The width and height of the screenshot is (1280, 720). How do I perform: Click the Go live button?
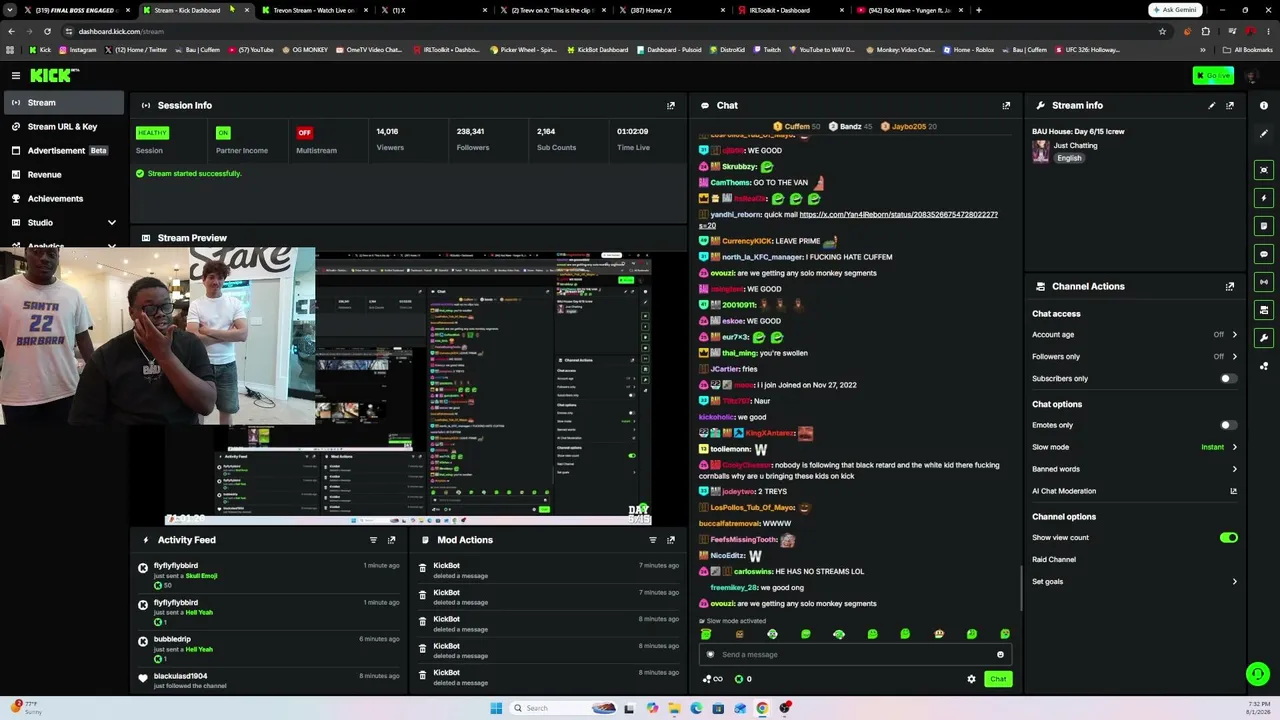(x=1213, y=76)
